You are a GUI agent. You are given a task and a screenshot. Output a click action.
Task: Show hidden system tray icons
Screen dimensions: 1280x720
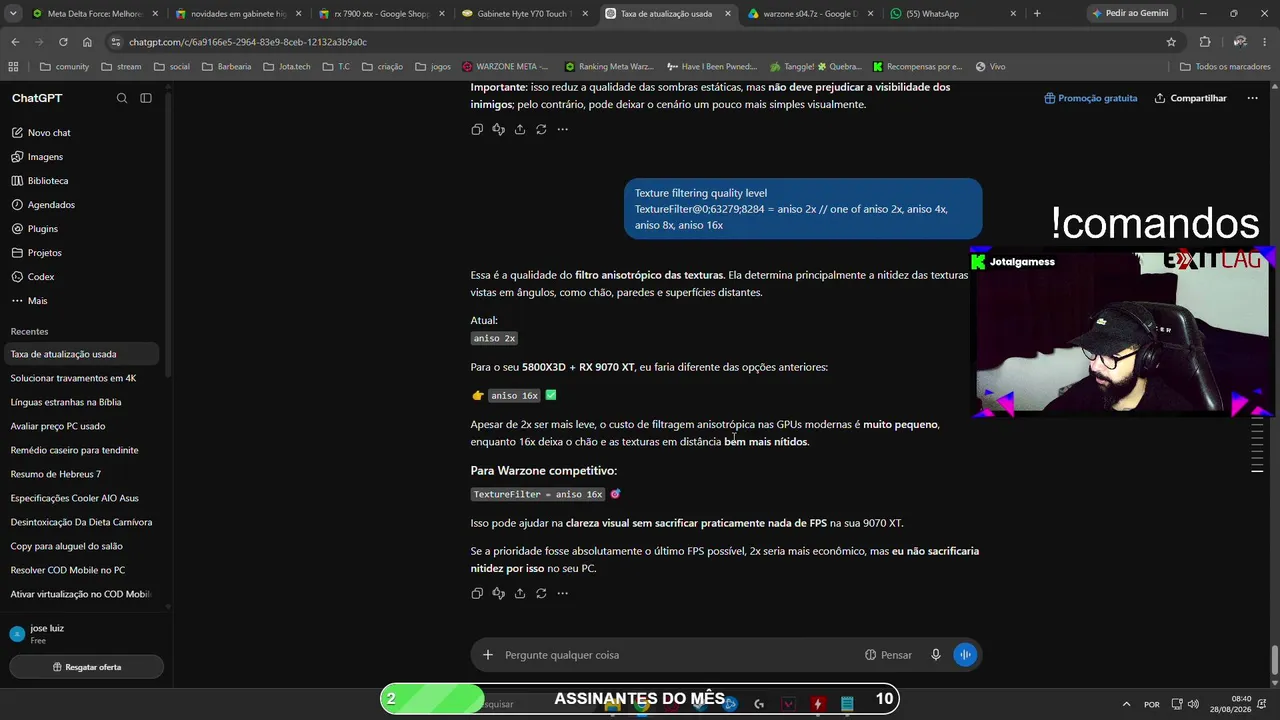(1126, 704)
